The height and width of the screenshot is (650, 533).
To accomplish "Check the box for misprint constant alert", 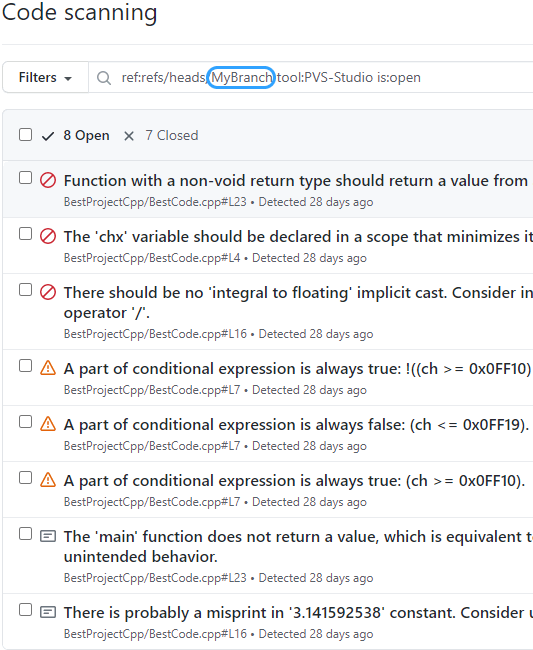I will pyautogui.click(x=26, y=610).
